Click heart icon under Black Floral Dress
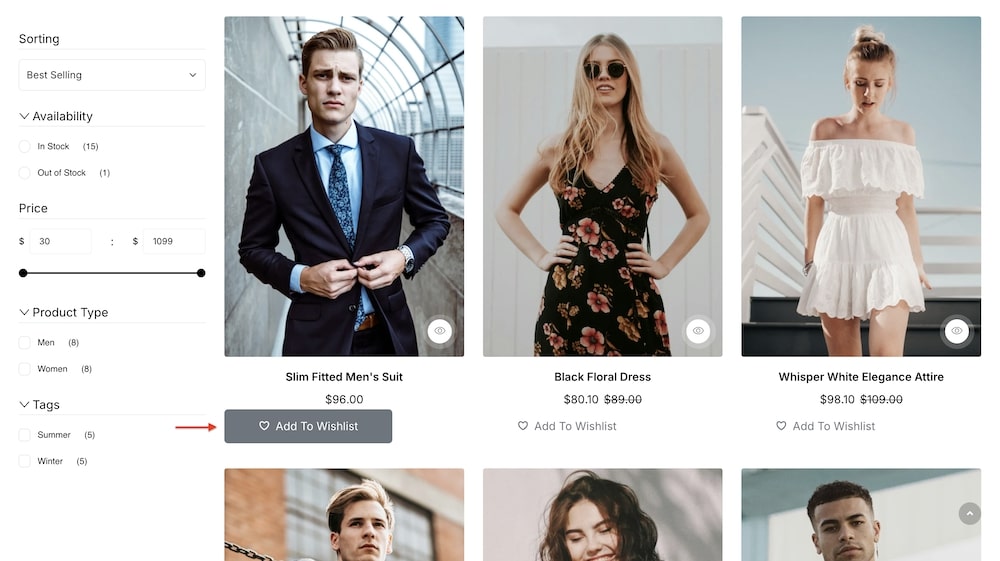Image resolution: width=1000 pixels, height=561 pixels. click(x=523, y=426)
